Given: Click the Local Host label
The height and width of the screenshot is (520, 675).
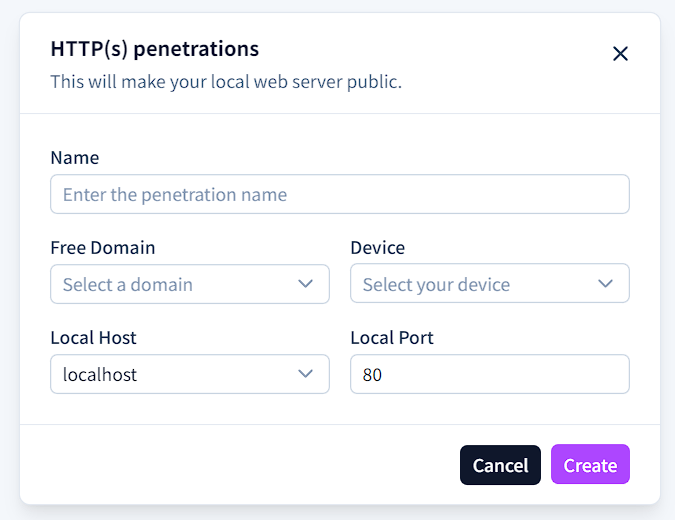Looking at the screenshot, I should point(93,338).
